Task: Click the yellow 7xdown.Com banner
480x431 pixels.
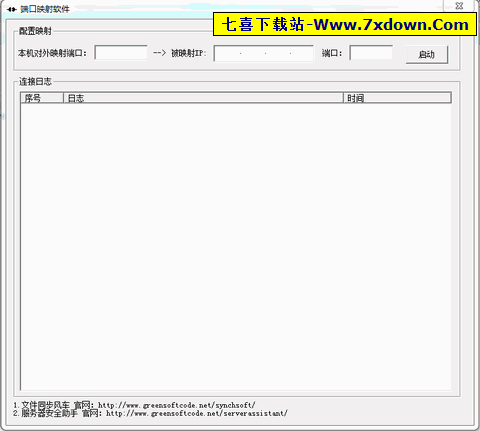Action: [x=345, y=24]
